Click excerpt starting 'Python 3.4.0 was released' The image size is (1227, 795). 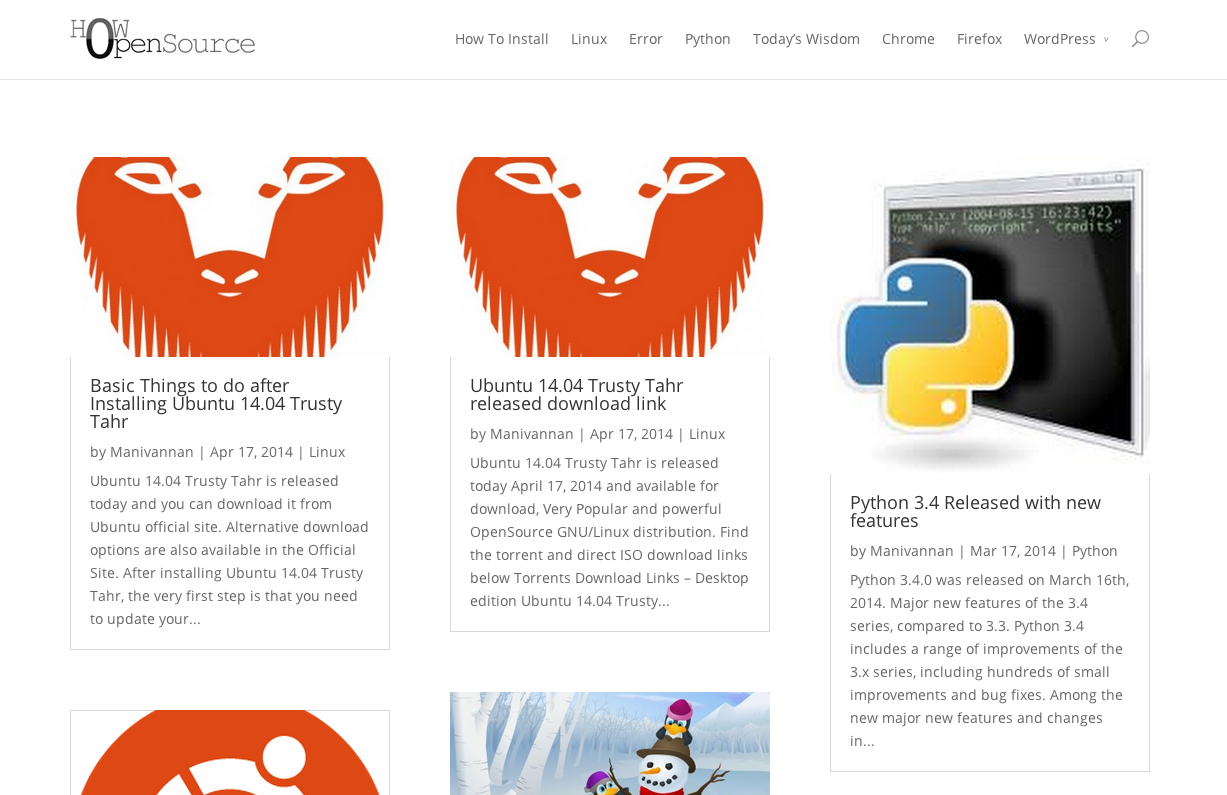tap(990, 660)
